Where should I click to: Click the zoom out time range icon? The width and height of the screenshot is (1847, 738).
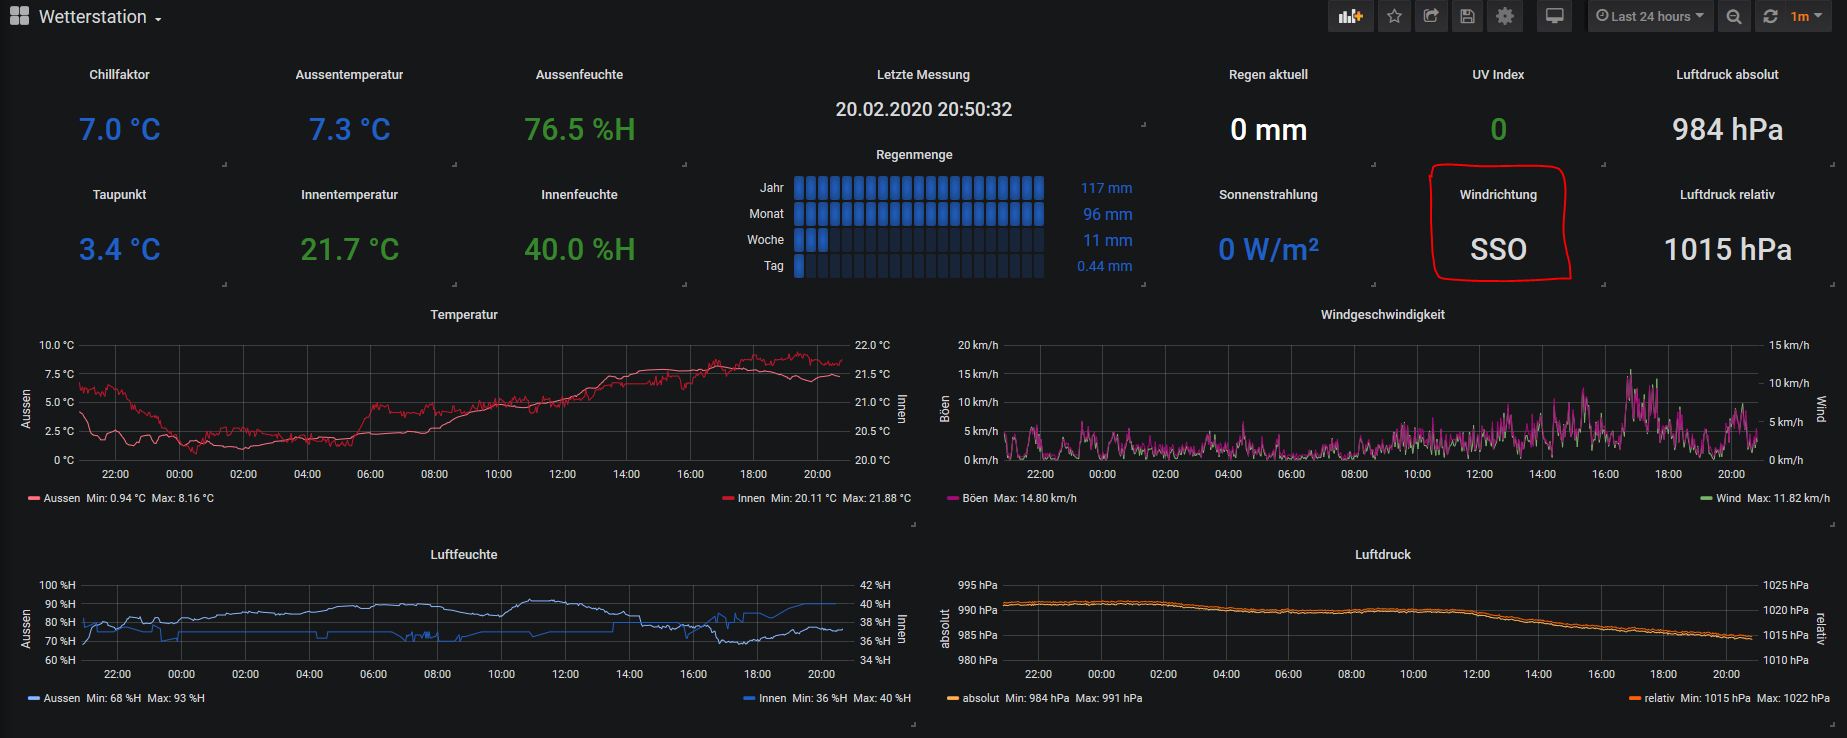pyautogui.click(x=1734, y=16)
